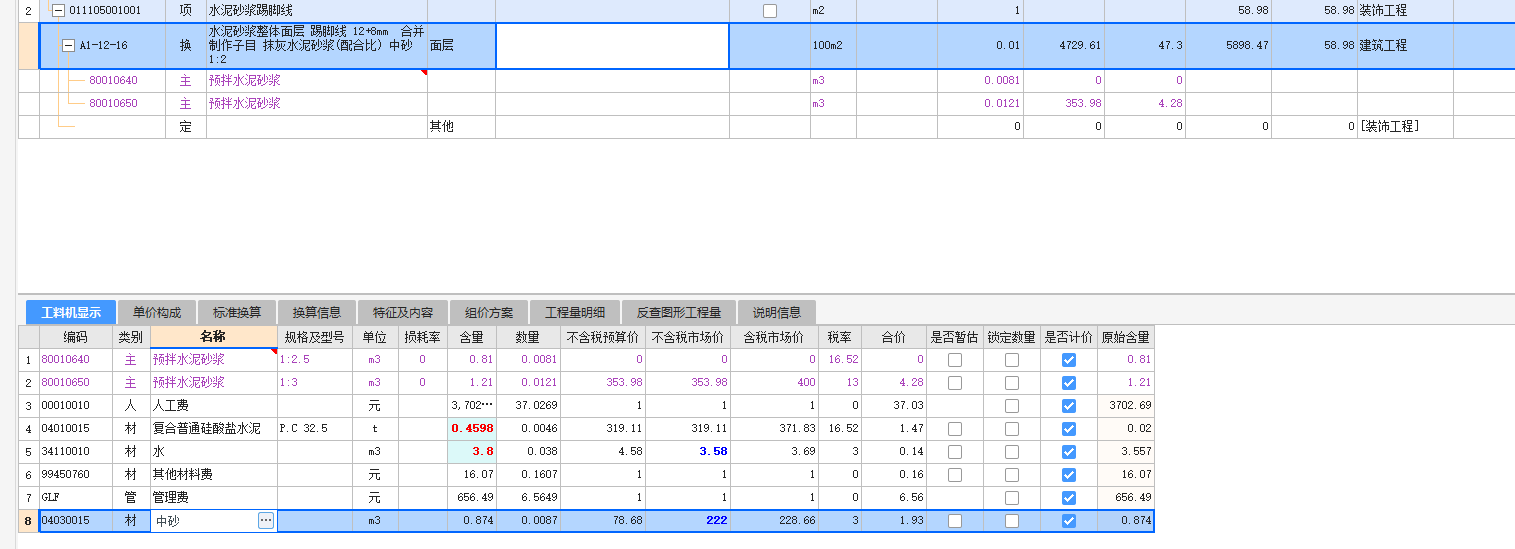This screenshot has width=1515, height=549.
Task: Click the 不含税市场价 column header
Action: 688,337
